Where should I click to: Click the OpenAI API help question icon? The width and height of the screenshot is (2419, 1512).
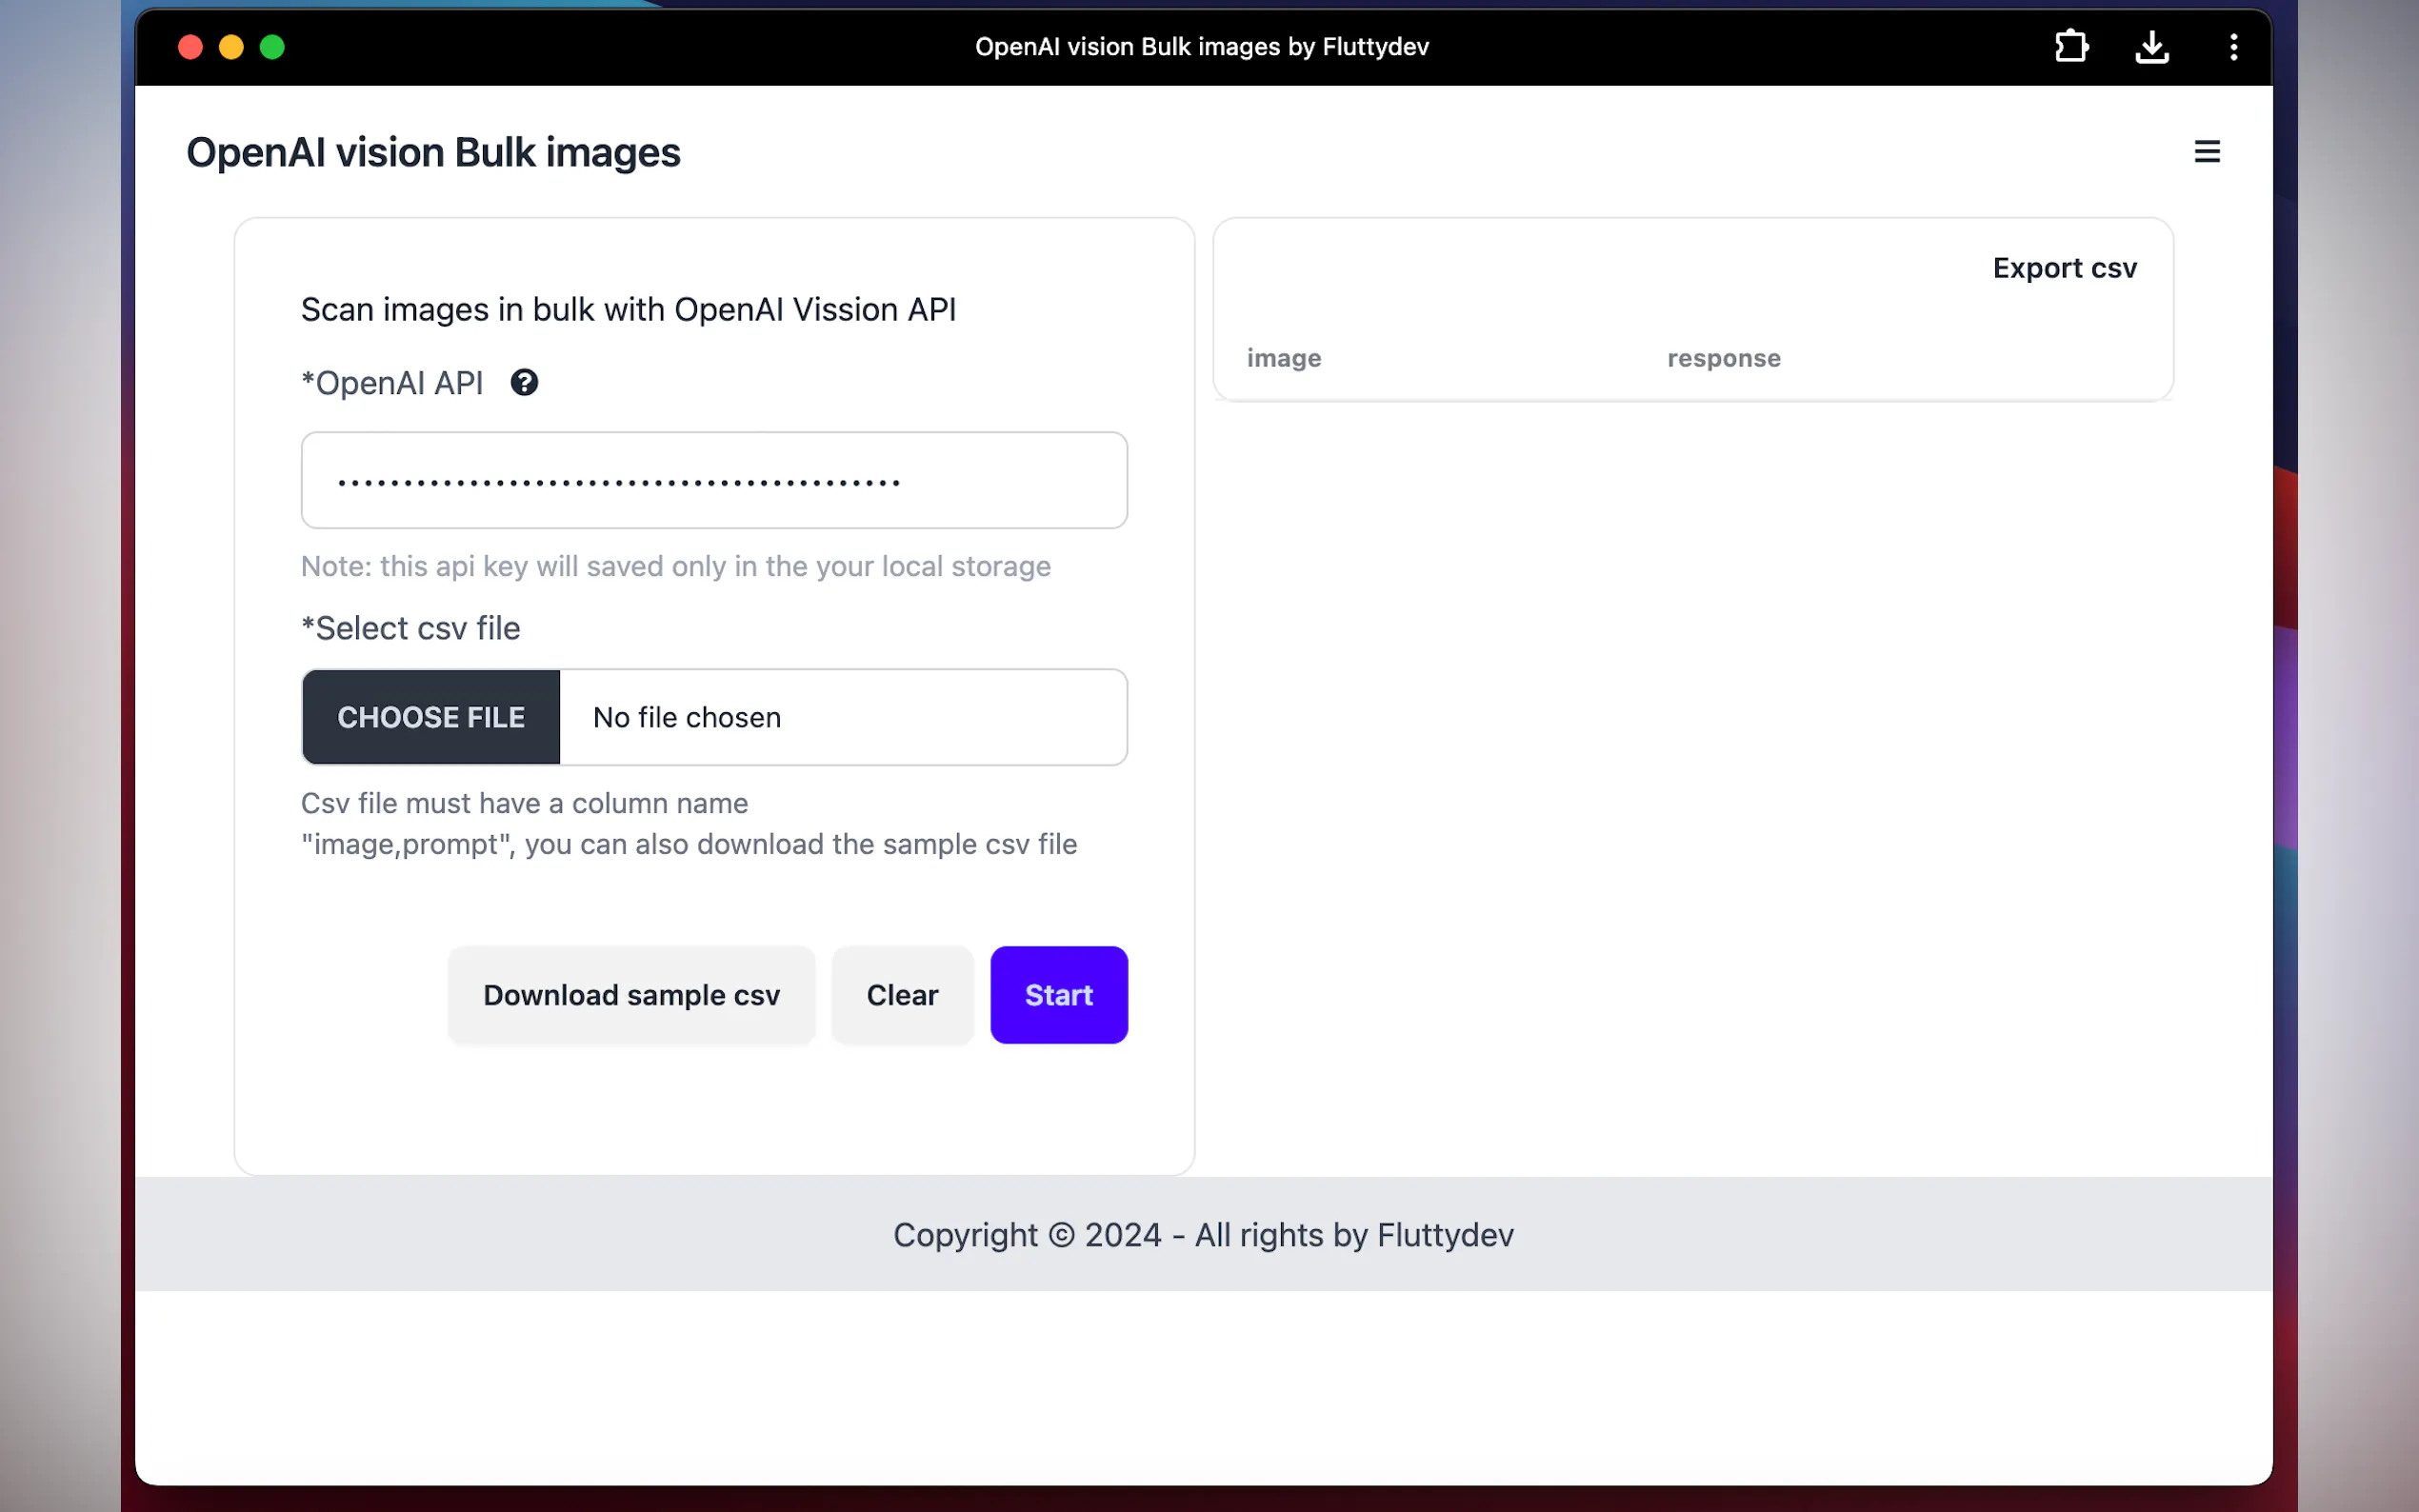(524, 383)
